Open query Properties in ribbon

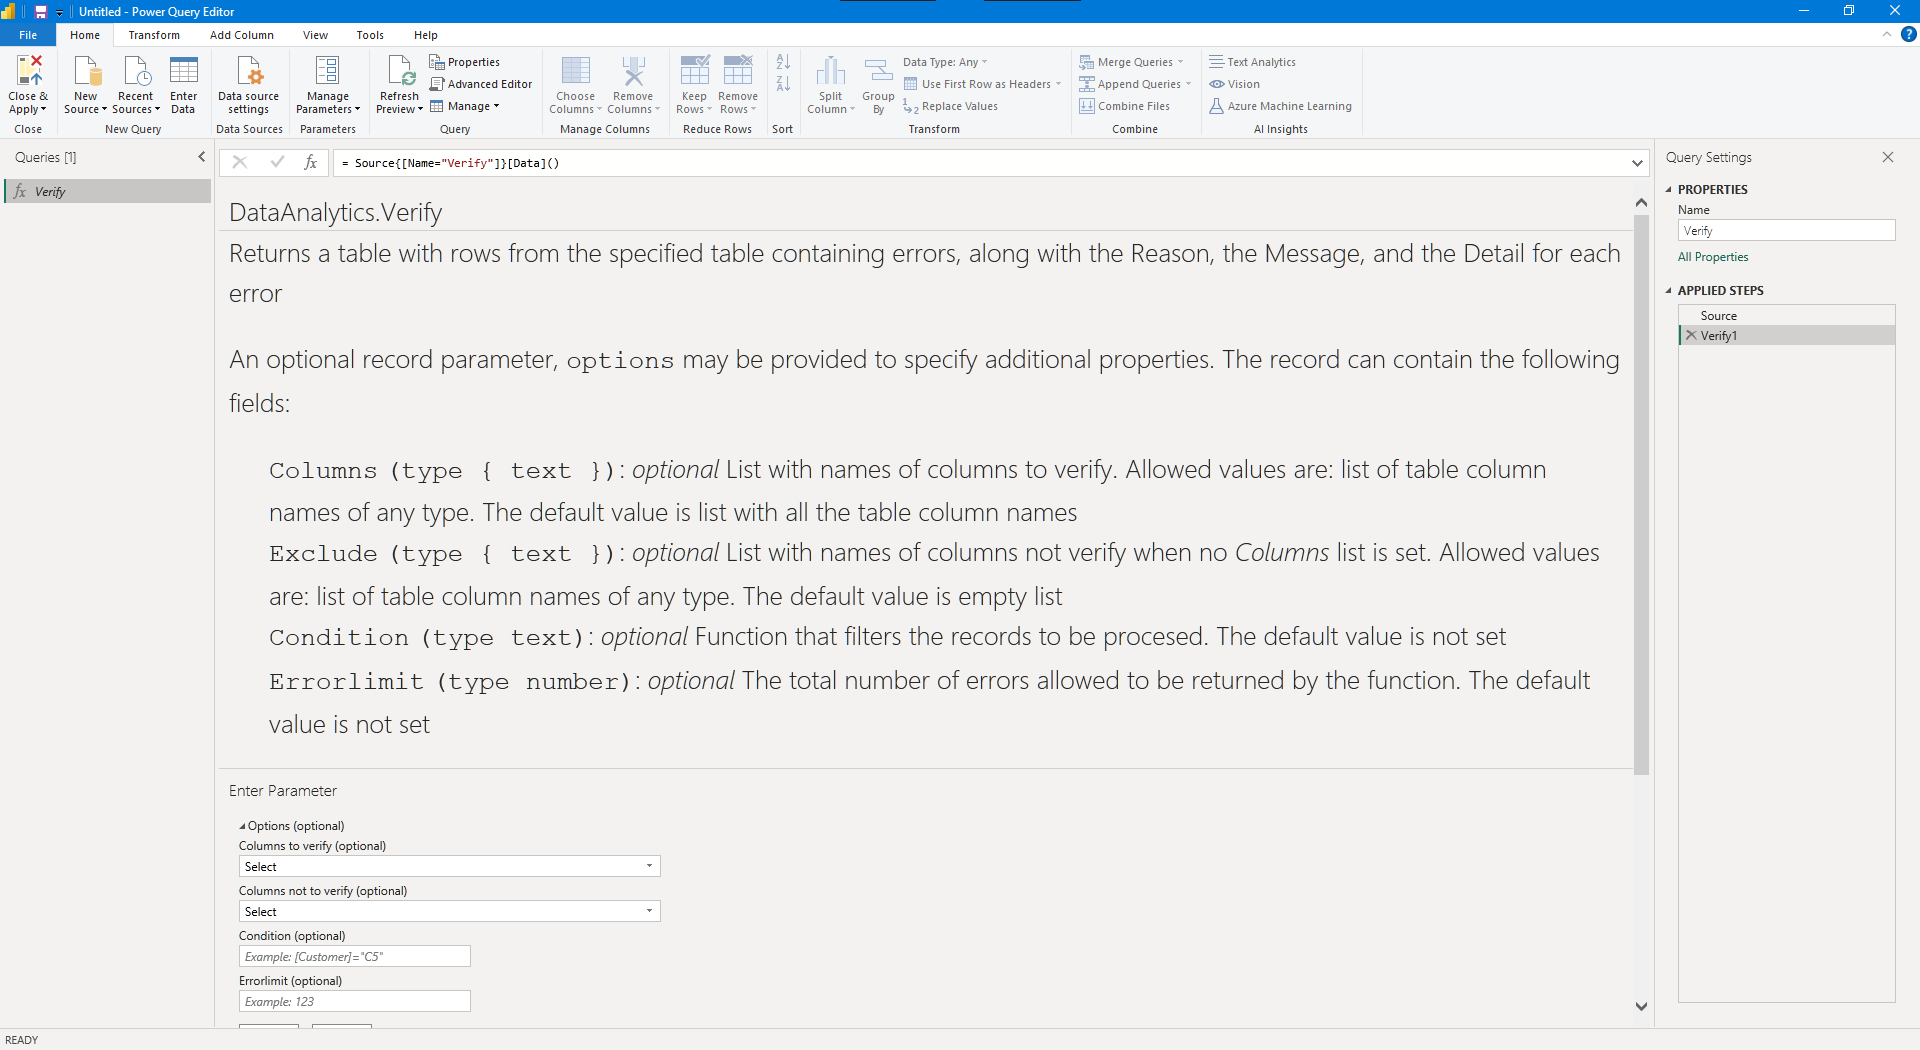coord(465,62)
